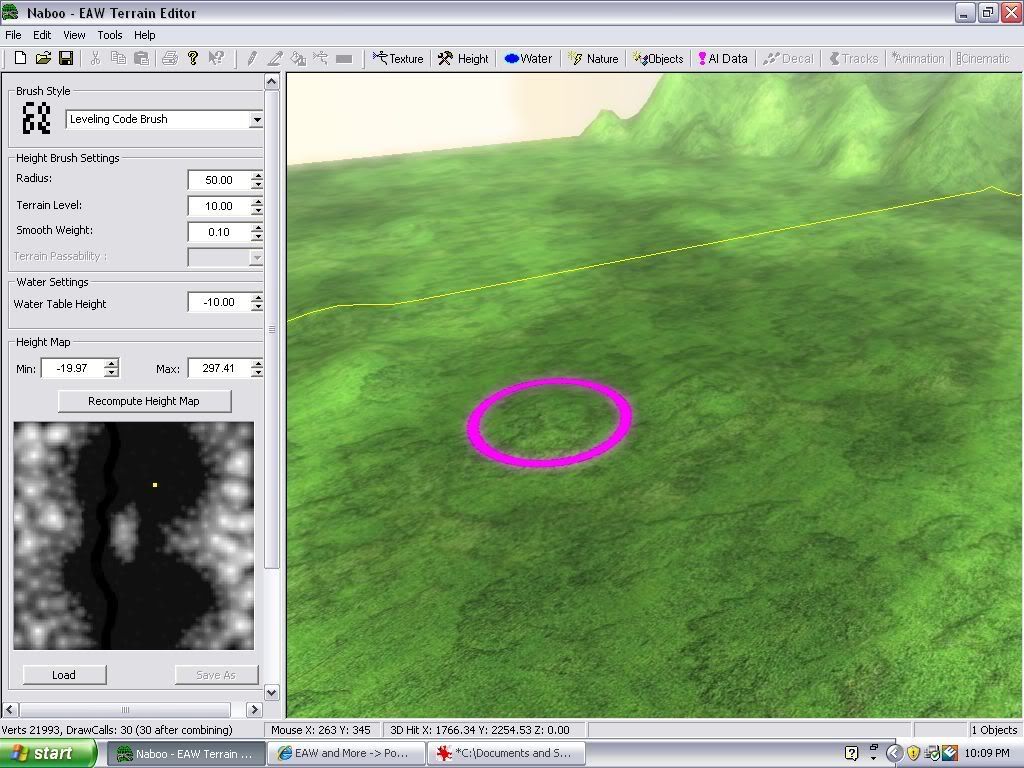Click the Height Map Min field

[x=72, y=368]
